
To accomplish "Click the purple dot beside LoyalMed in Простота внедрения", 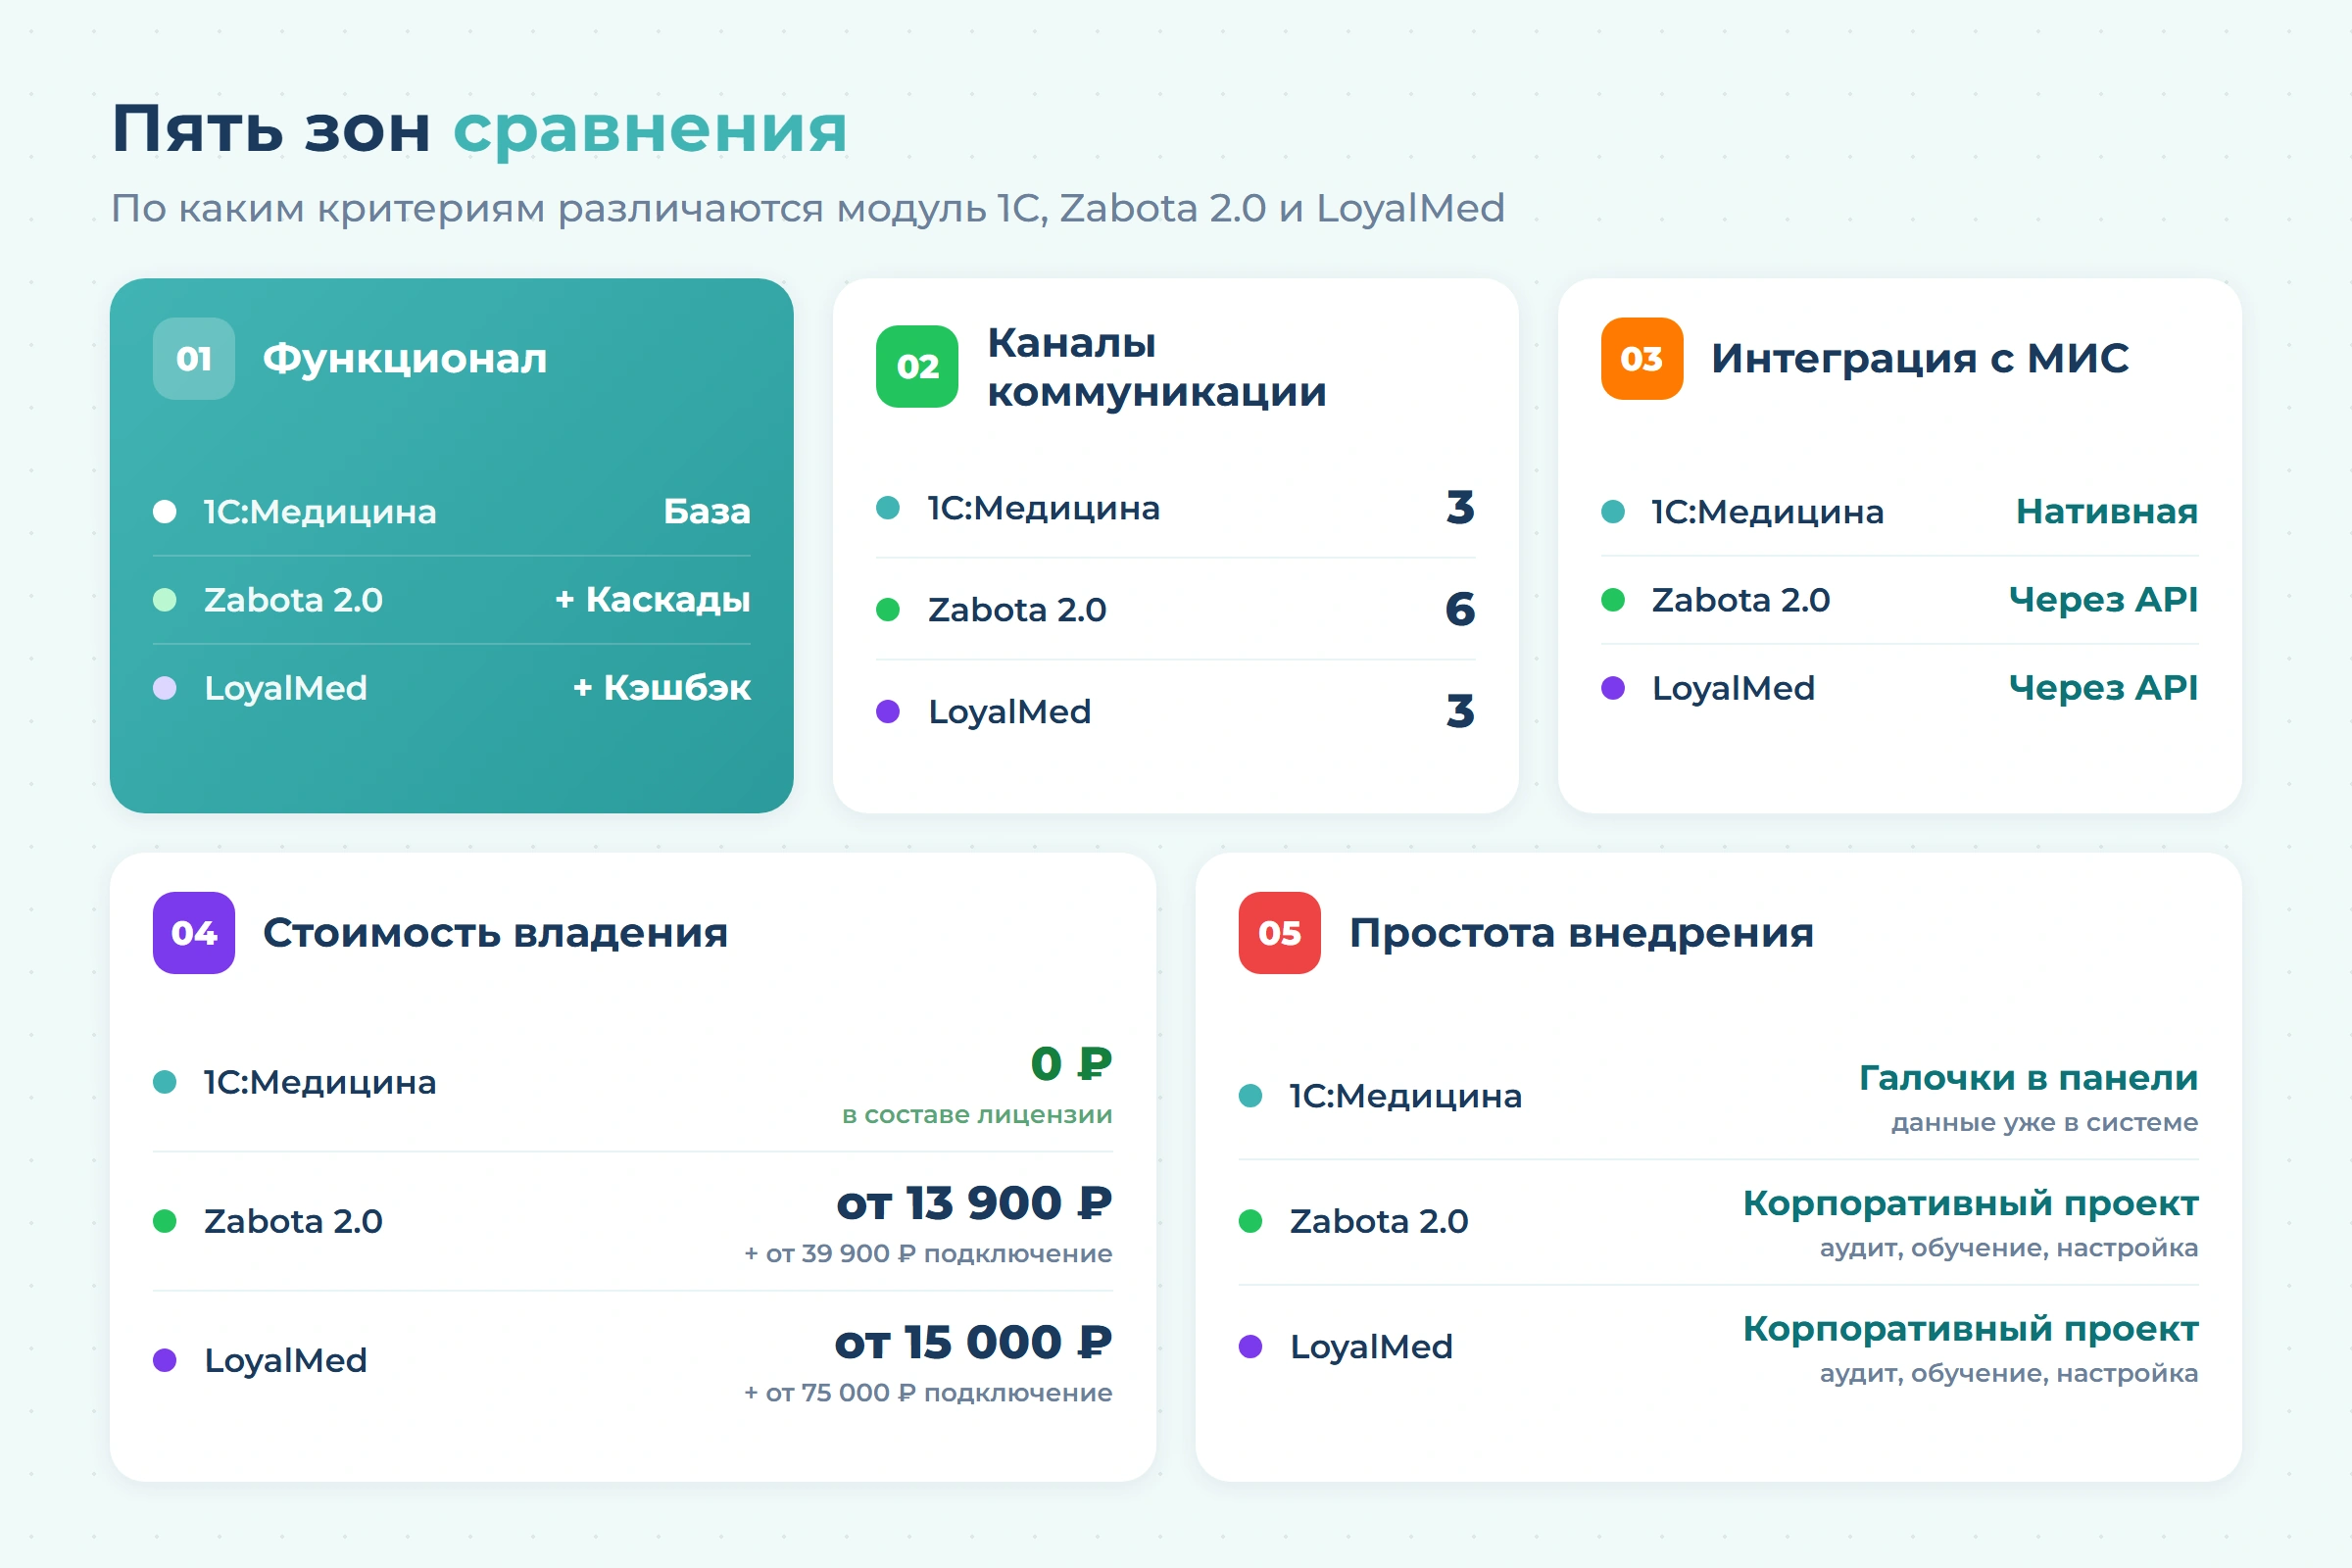I will pyautogui.click(x=1251, y=1346).
